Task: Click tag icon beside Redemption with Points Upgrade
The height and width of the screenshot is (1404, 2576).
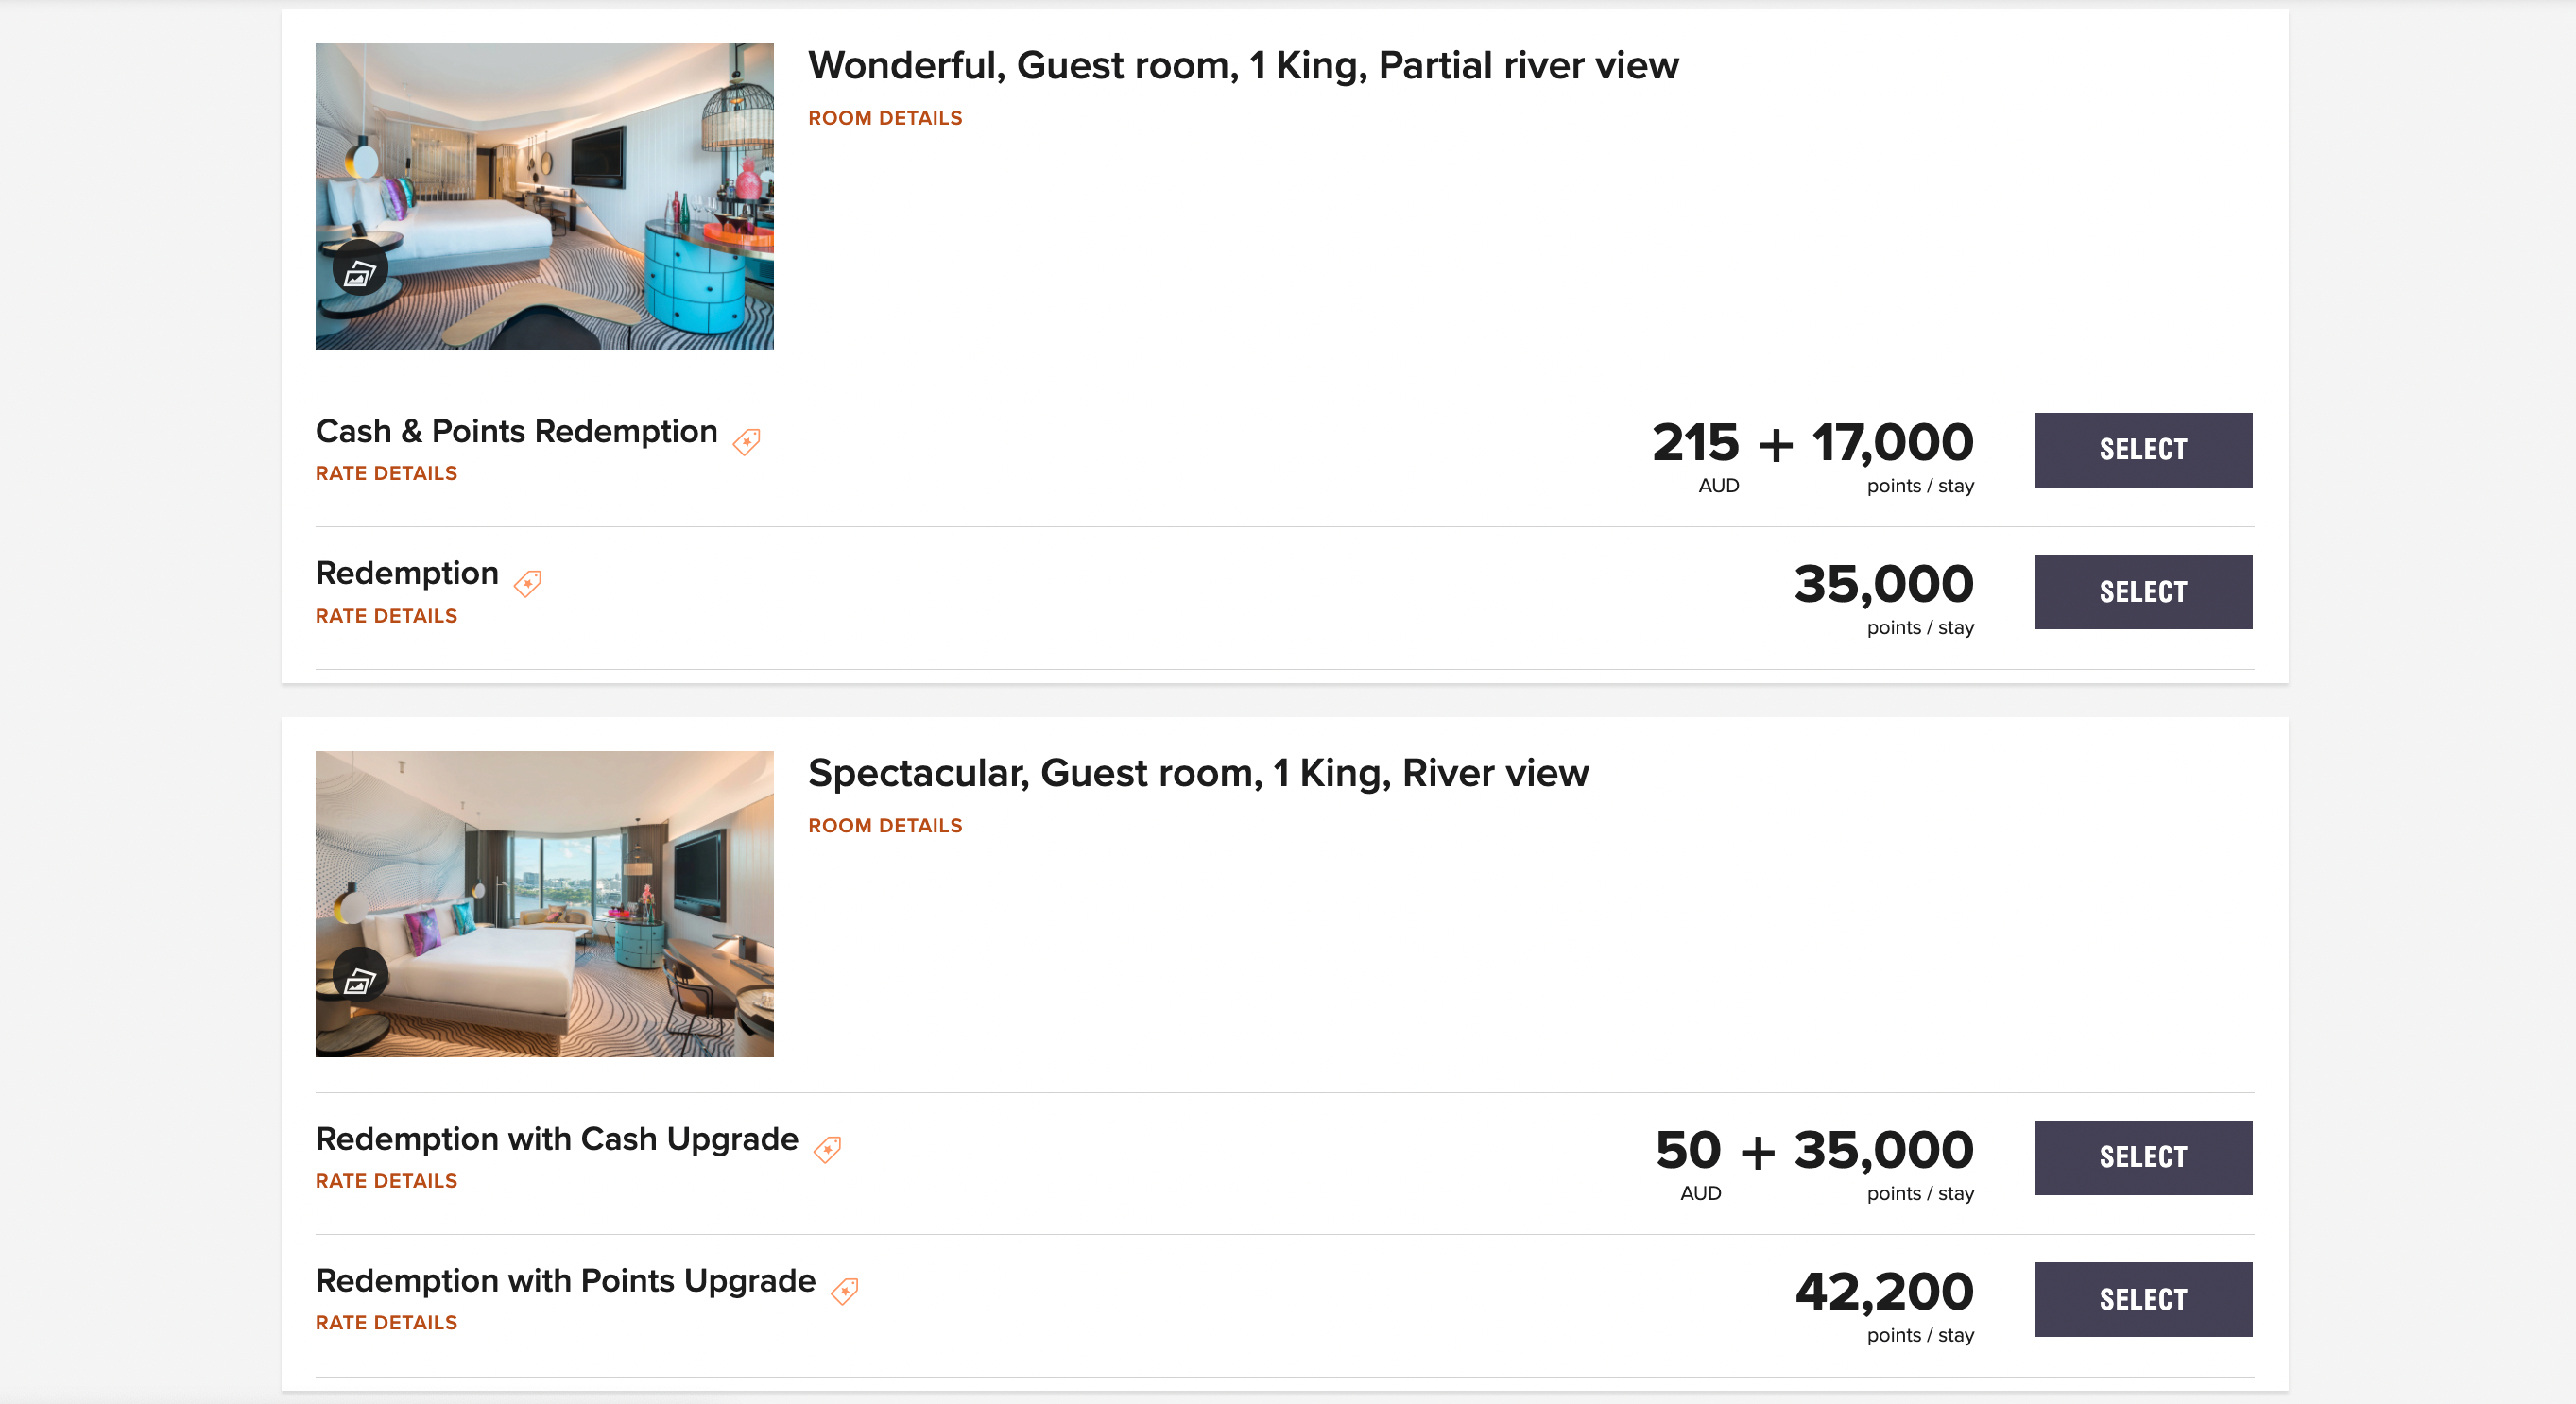Action: click(x=845, y=1291)
